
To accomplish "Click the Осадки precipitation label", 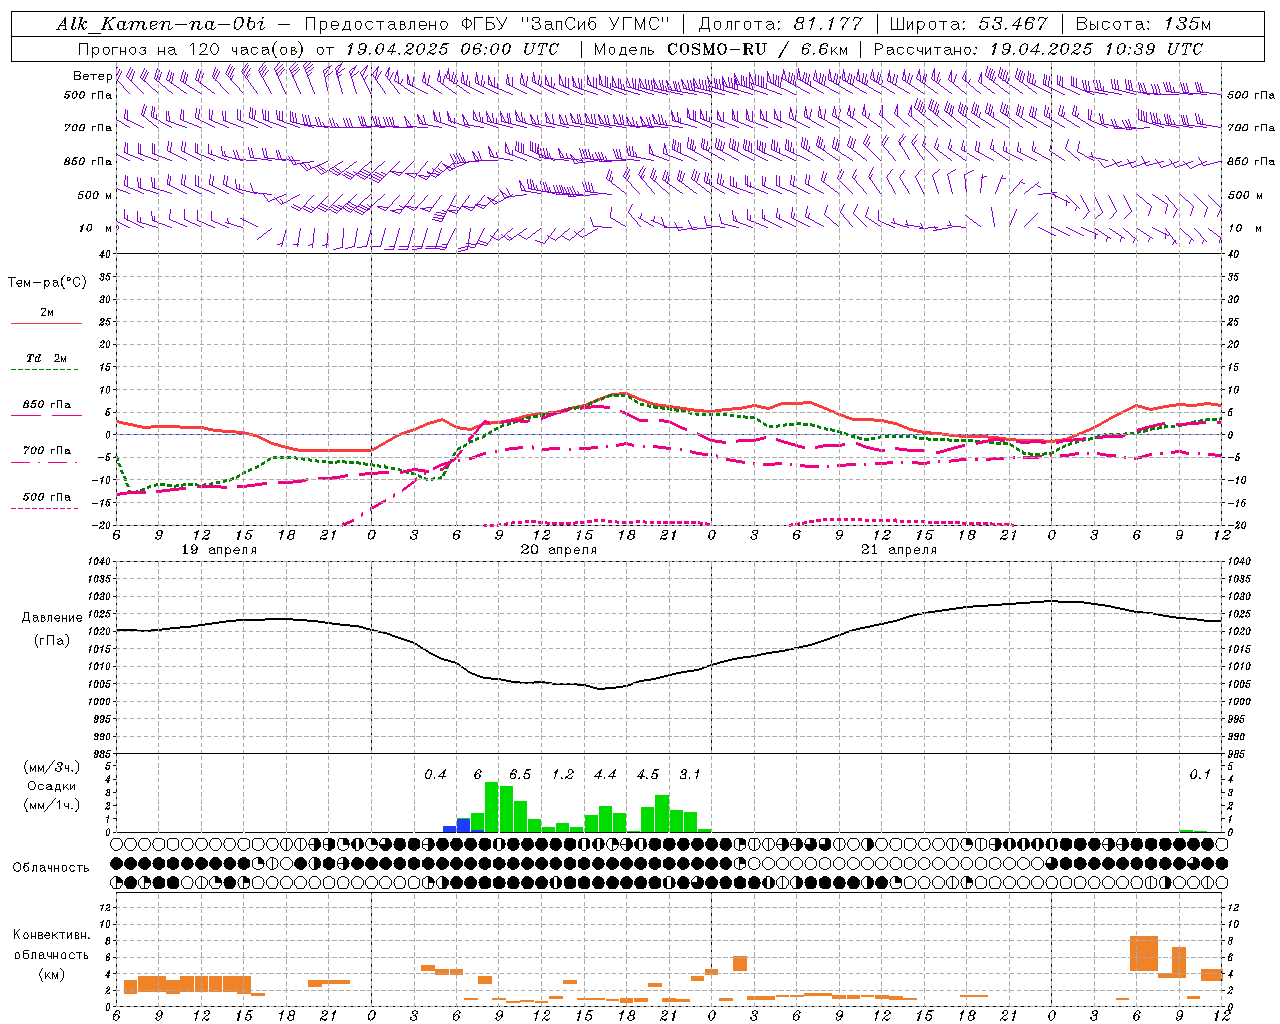I will tap(52, 786).
